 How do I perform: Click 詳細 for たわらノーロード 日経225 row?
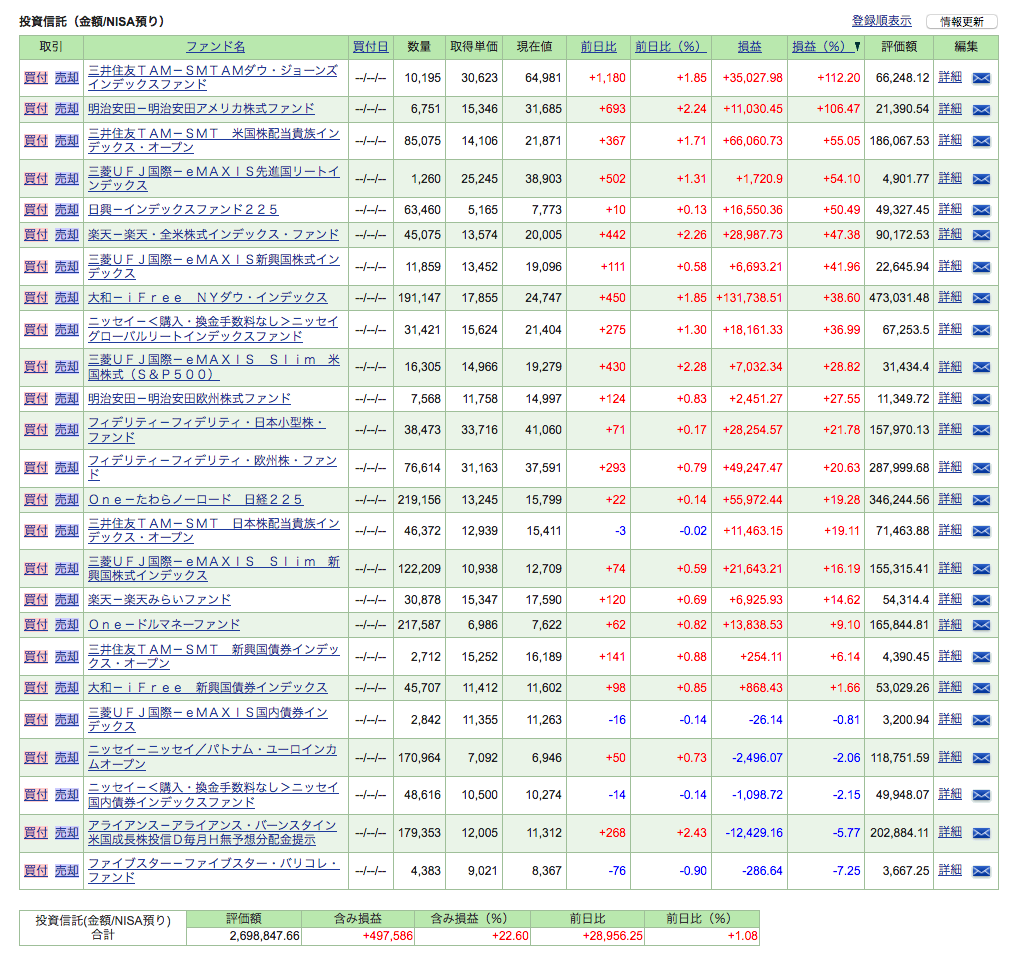950,499
